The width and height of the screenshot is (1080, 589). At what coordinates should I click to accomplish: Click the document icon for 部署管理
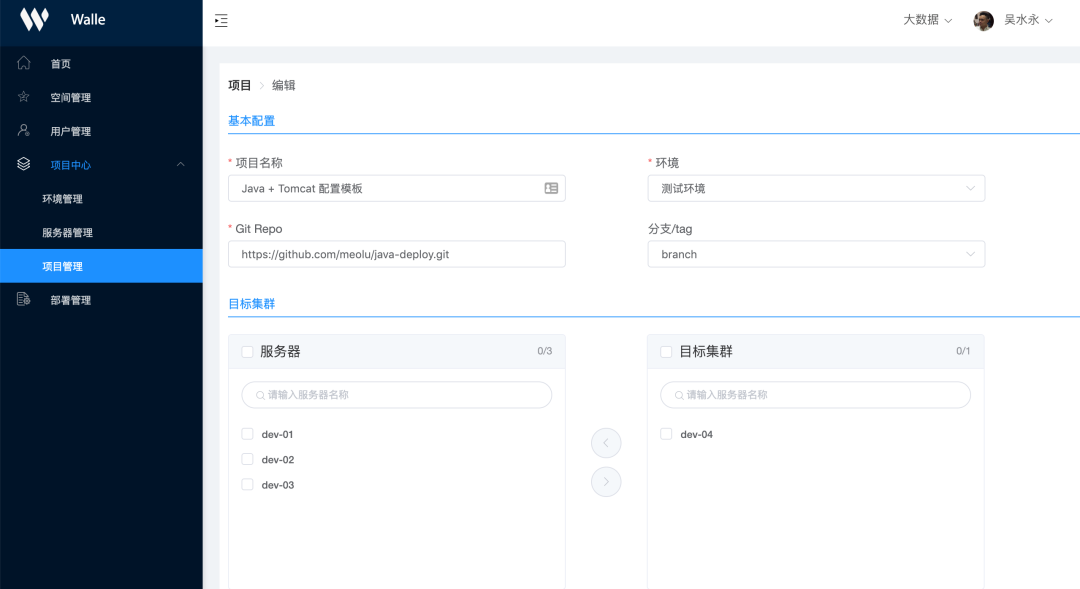23,299
